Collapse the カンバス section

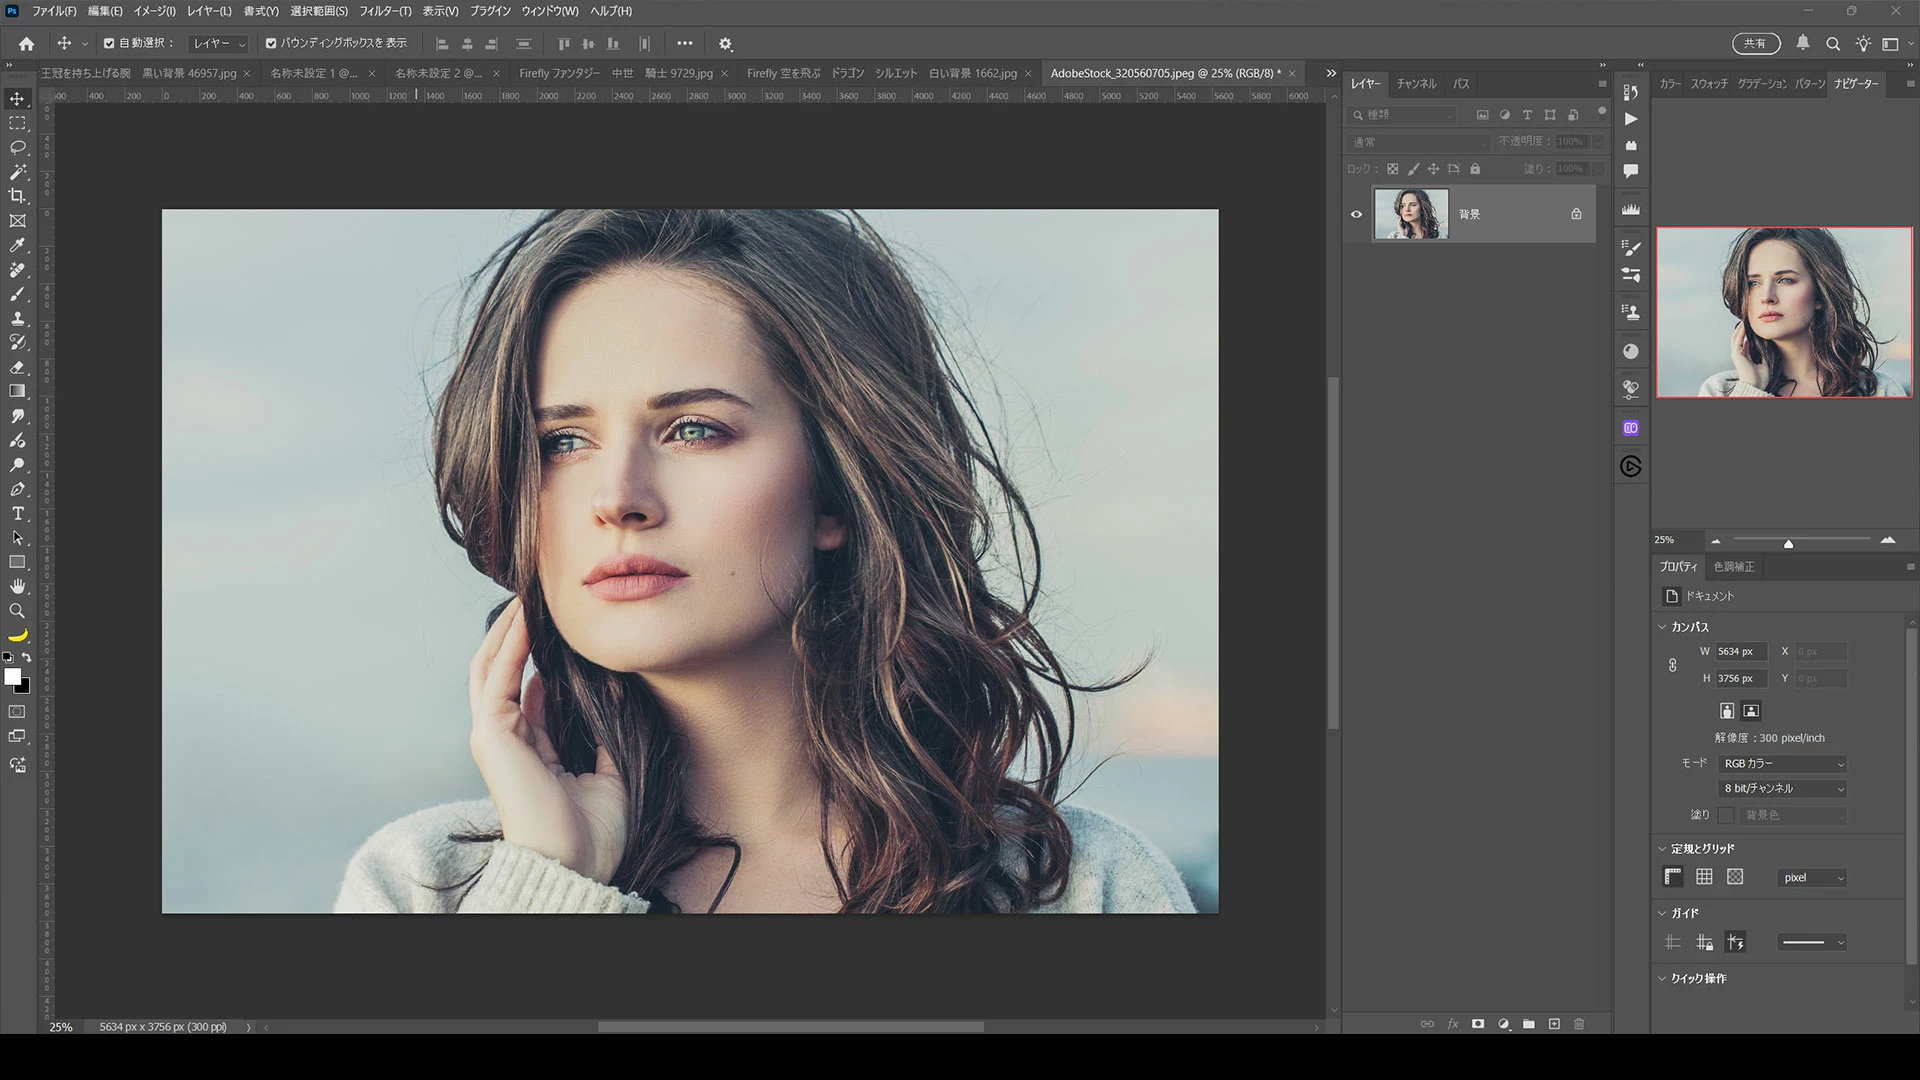pyautogui.click(x=1662, y=627)
